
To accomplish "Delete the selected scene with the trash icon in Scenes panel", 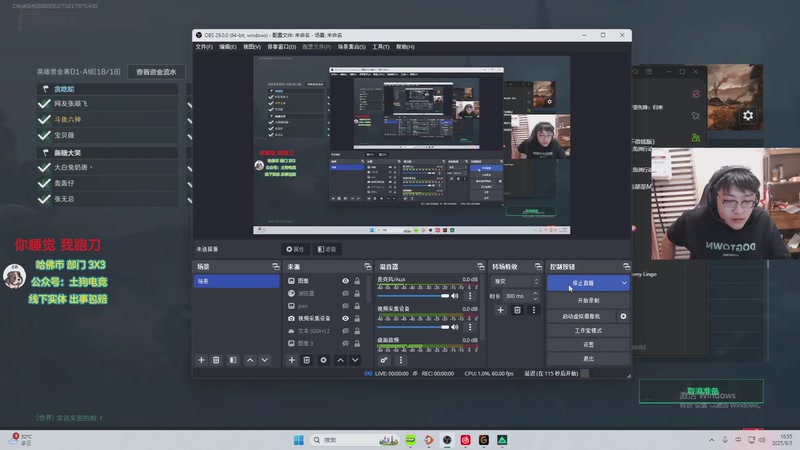I will tap(216, 360).
